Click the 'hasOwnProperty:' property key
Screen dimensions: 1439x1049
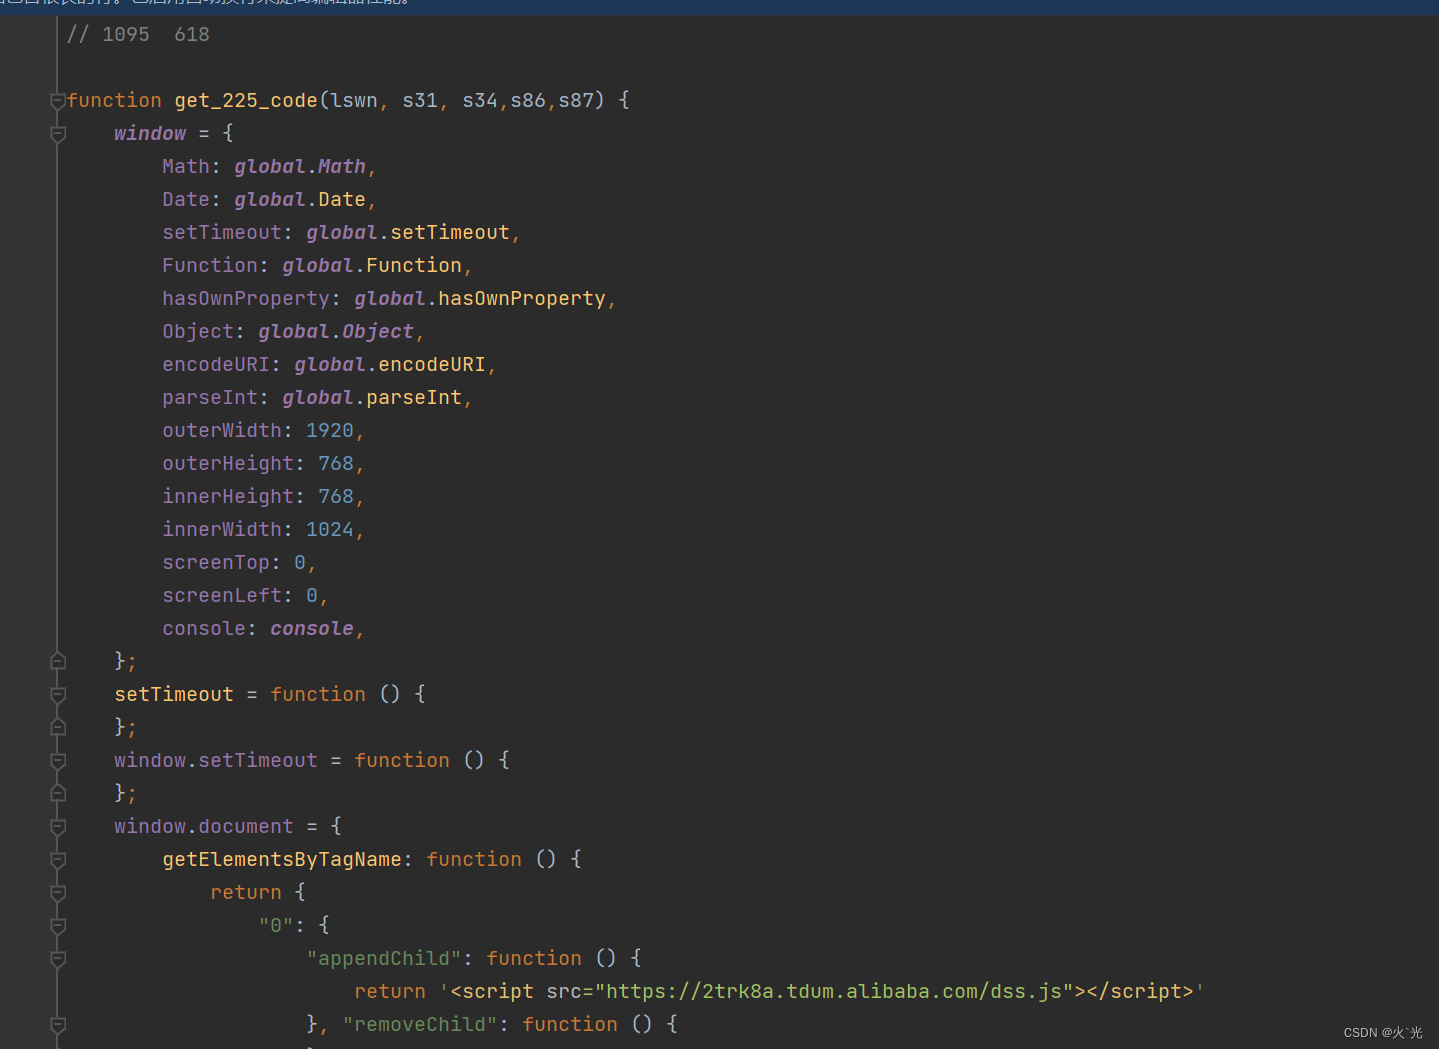(252, 298)
